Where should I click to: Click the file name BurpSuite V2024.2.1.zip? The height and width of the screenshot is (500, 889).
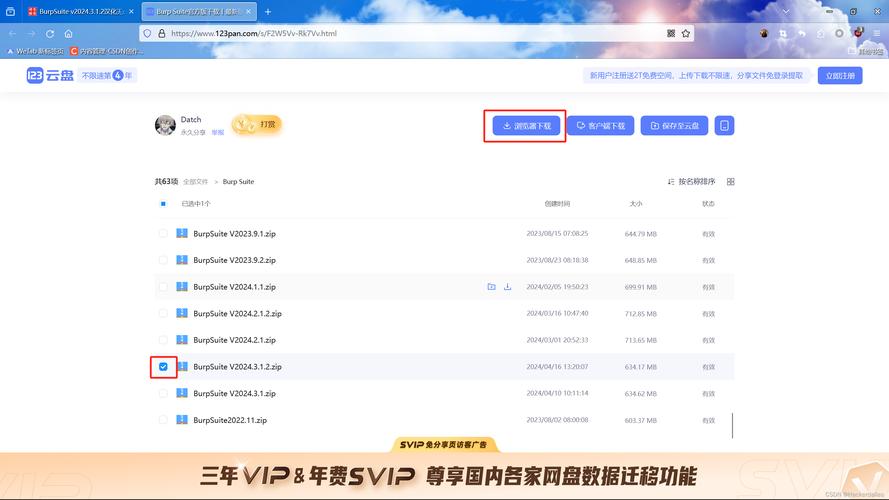pyautogui.click(x=234, y=340)
